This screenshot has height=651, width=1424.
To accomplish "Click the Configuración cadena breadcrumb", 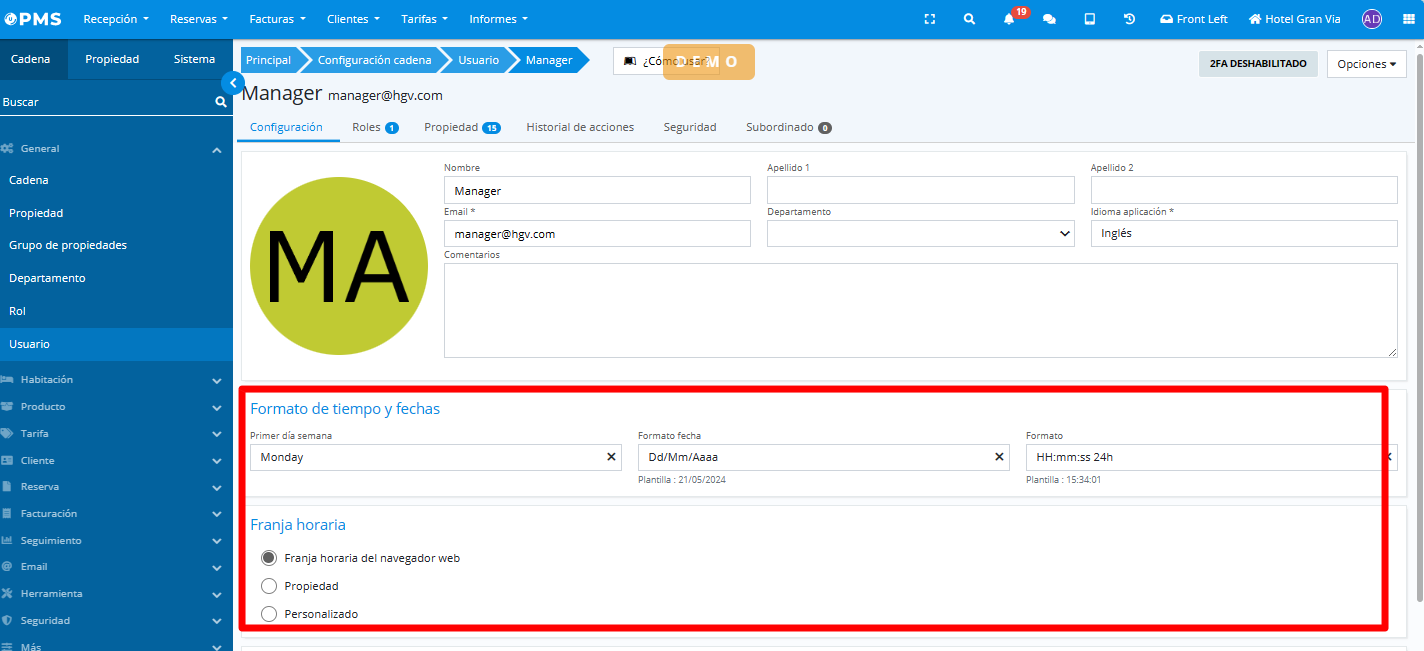I will point(374,60).
